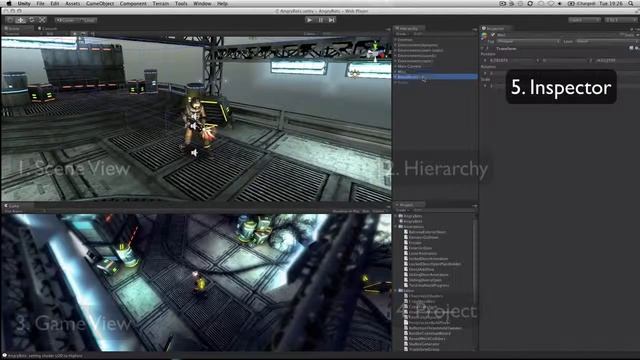Open the Tools menu

pyautogui.click(x=181, y=3)
